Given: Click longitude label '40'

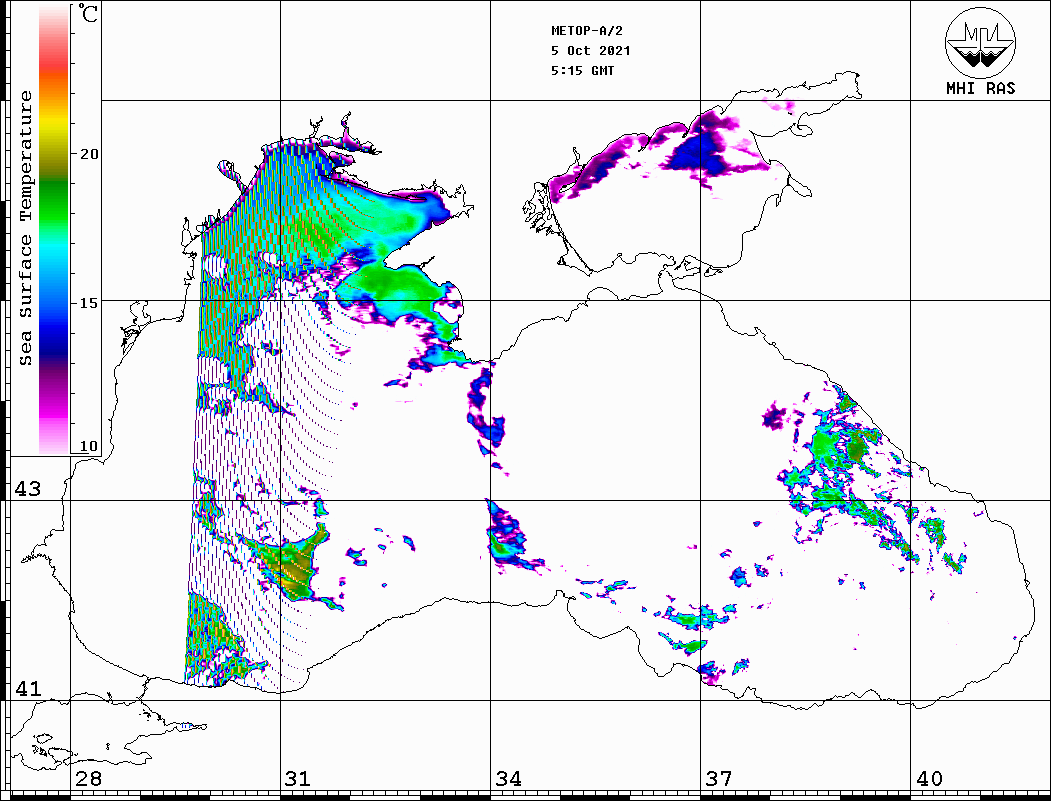Looking at the screenshot, I should coord(929,779).
